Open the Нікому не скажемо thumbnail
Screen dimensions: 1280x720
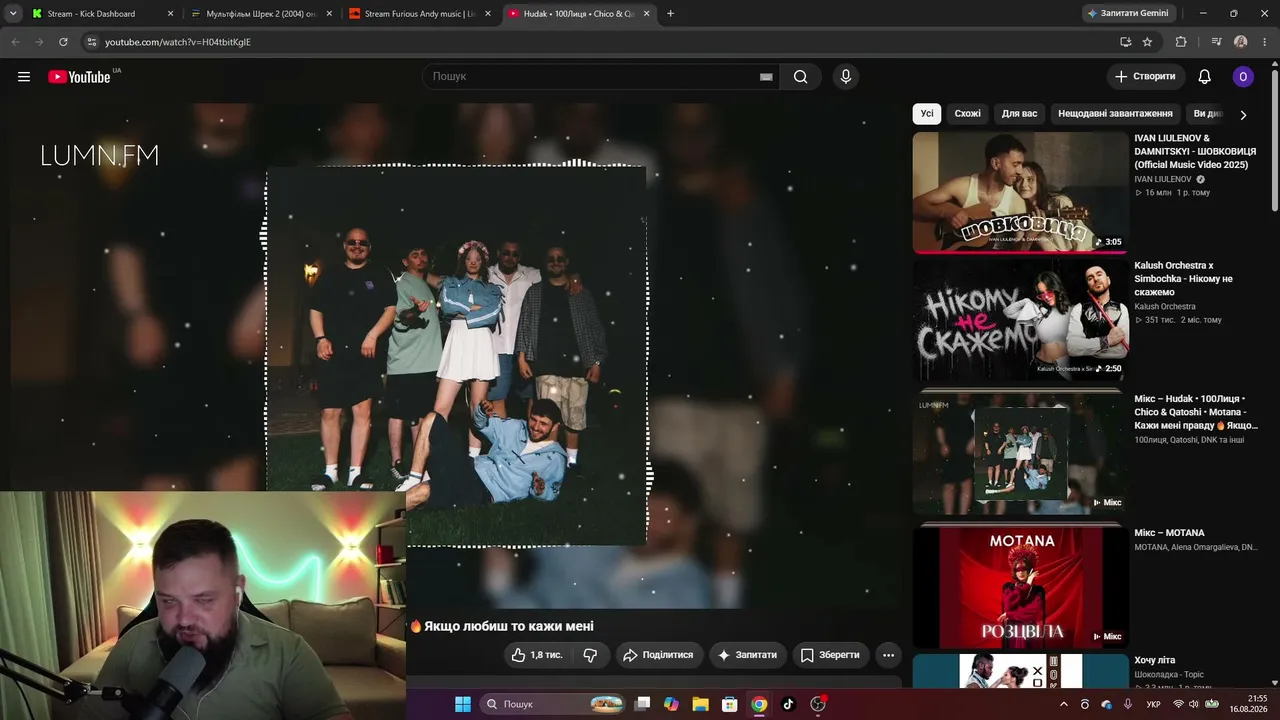pyautogui.click(x=1020, y=320)
